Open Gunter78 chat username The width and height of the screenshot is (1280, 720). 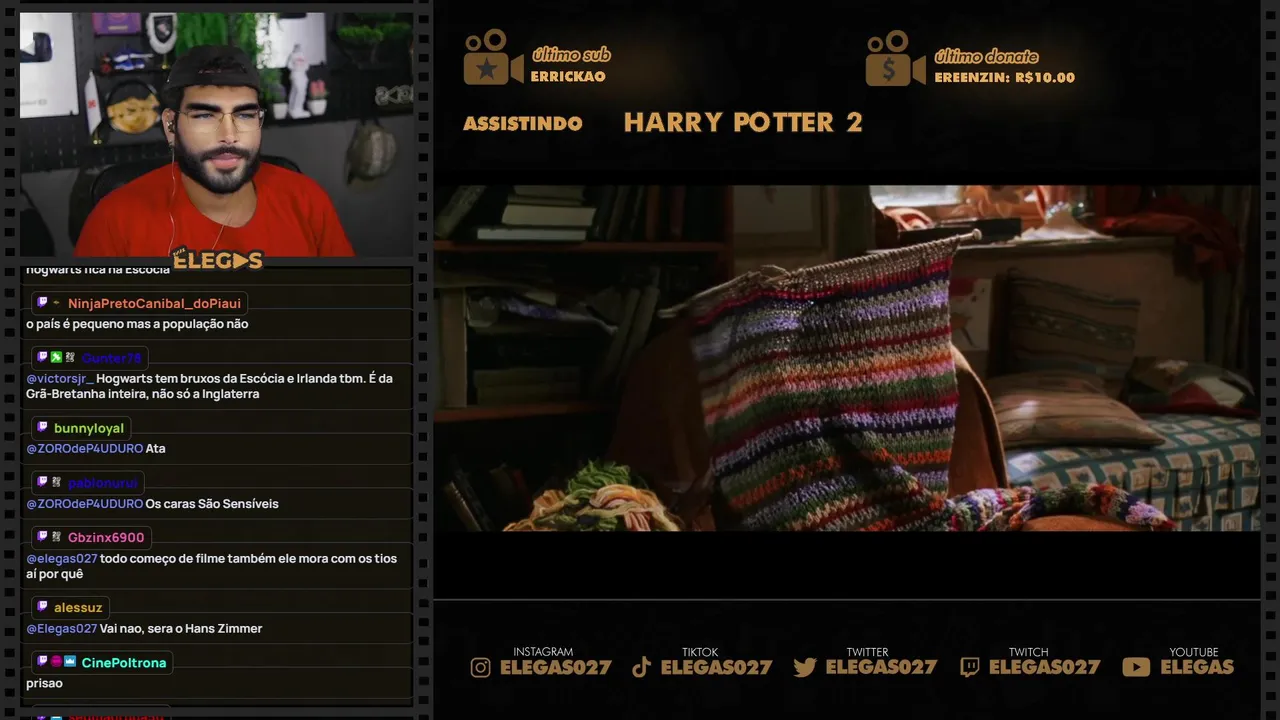[112, 358]
